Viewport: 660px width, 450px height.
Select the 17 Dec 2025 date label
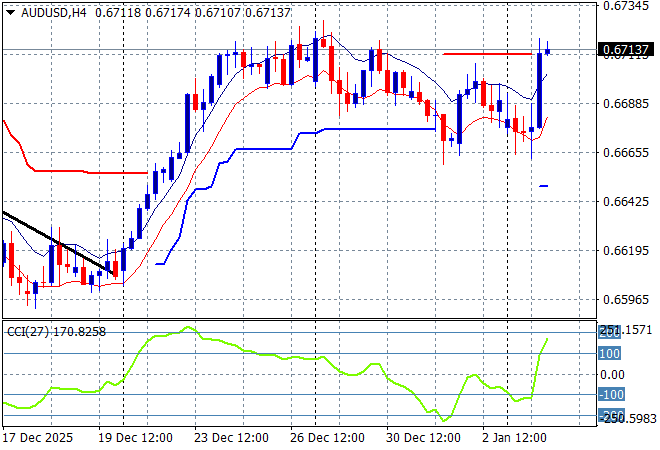37,438
